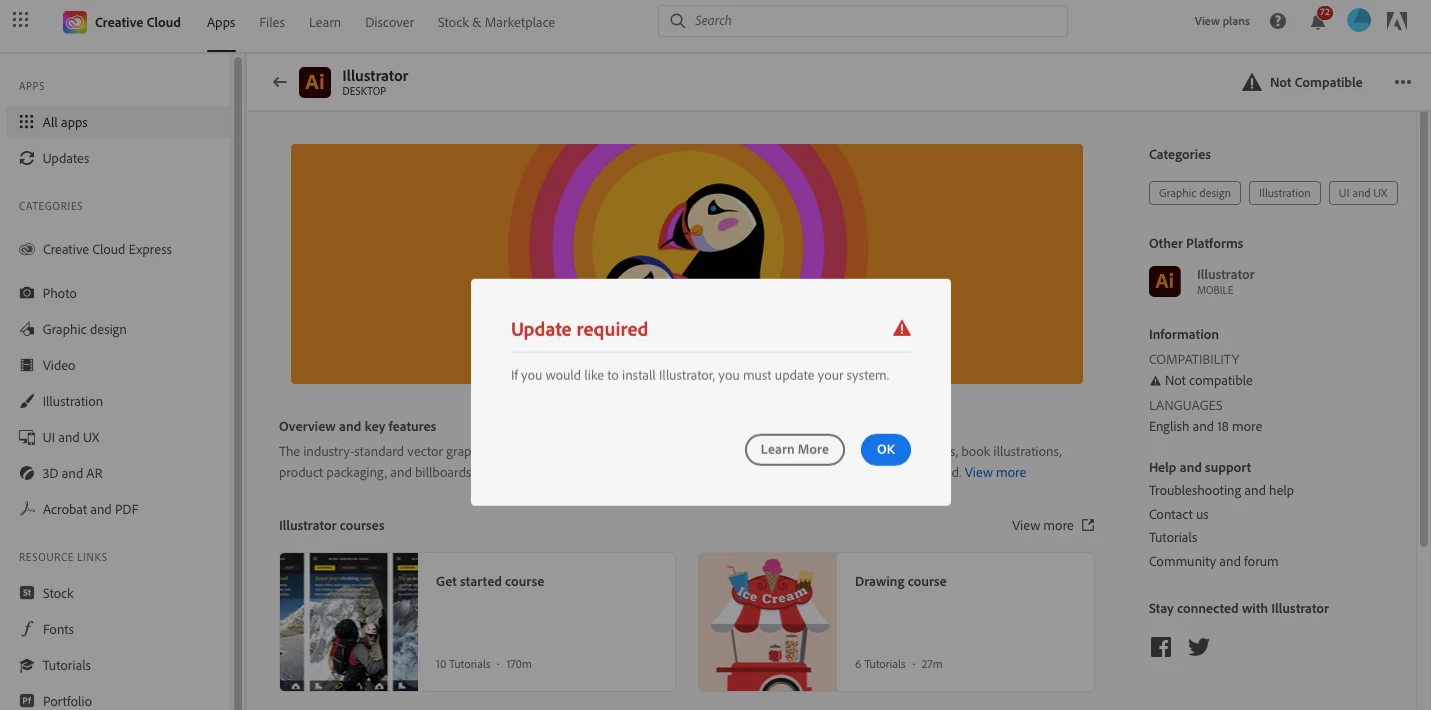Image resolution: width=1431 pixels, height=710 pixels.
Task: Click Learn More in the dialog
Action: point(794,449)
